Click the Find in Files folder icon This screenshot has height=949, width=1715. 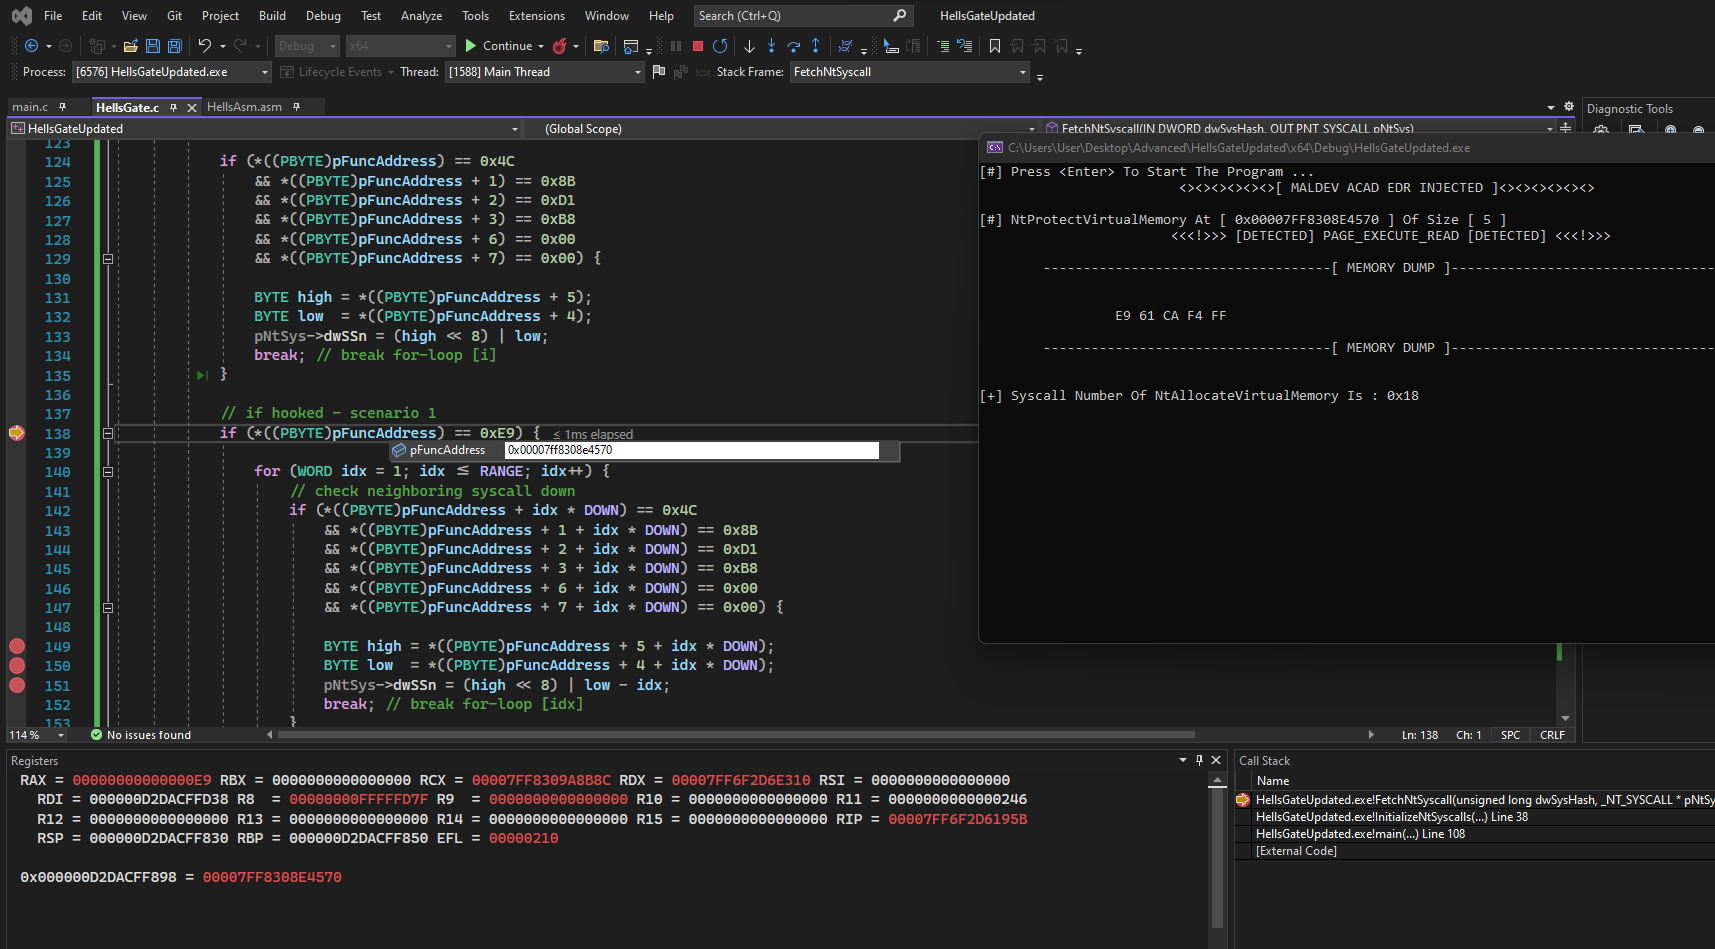pos(601,46)
